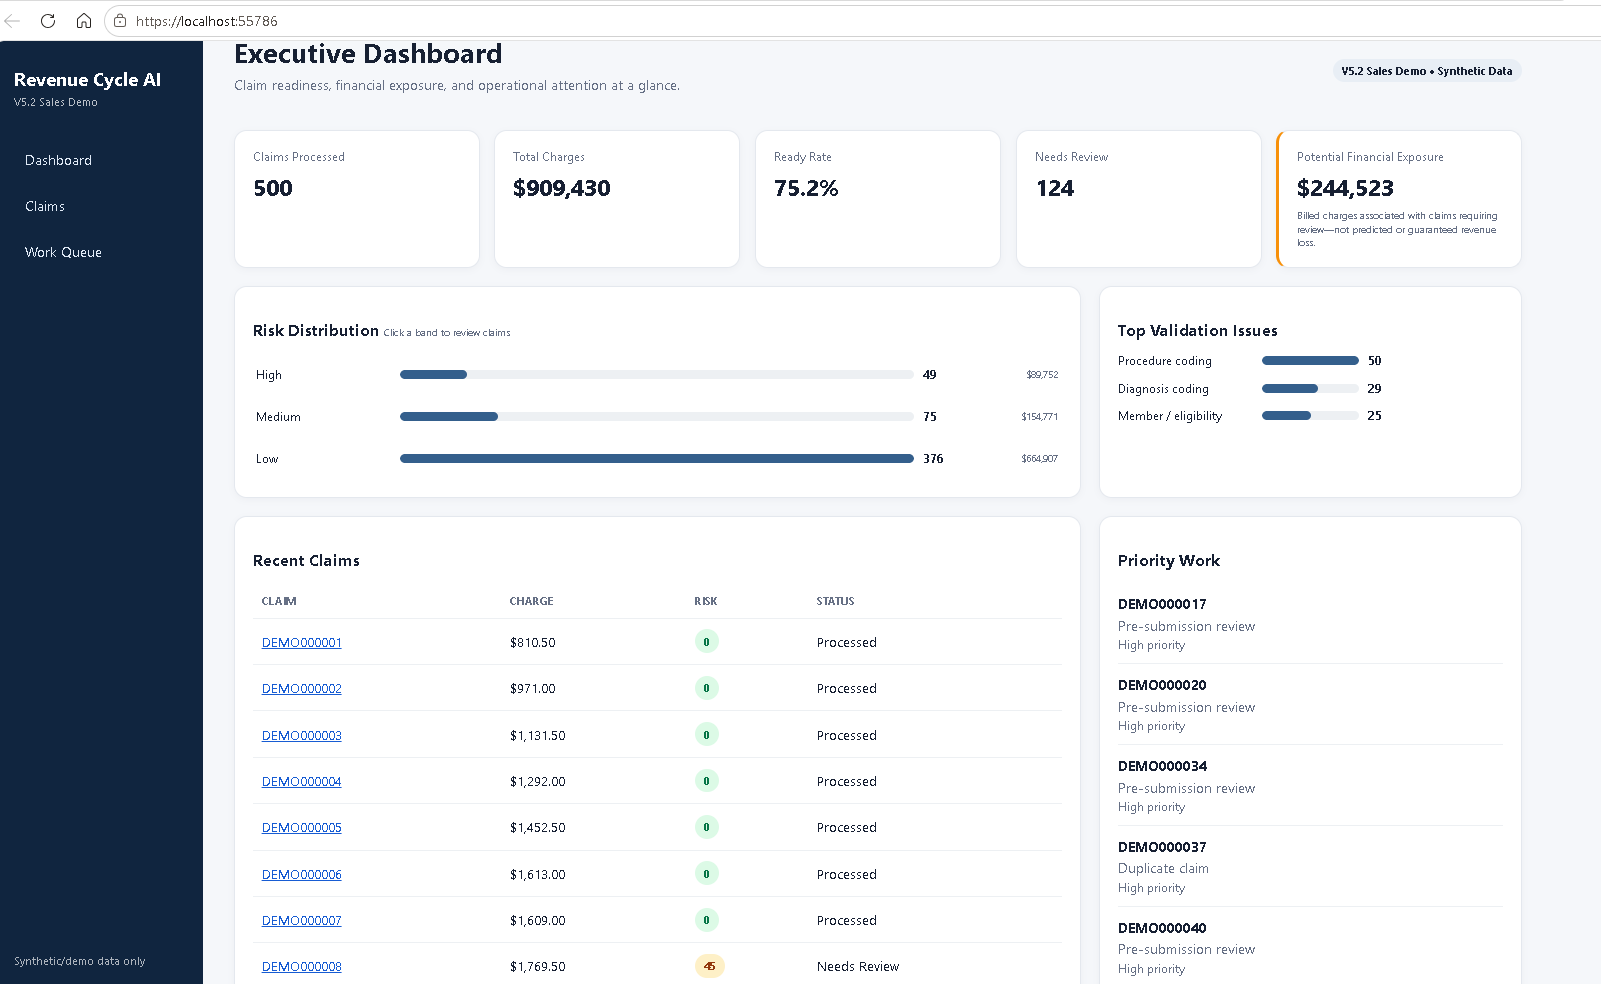Click the CHARGE column header

point(531,601)
